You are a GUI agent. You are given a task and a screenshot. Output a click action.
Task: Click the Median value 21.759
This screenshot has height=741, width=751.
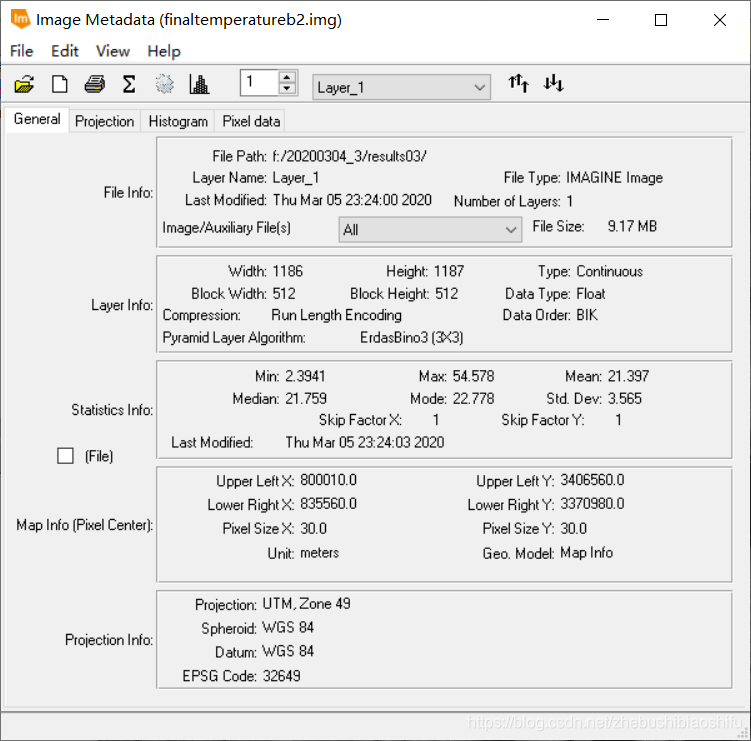coord(306,398)
